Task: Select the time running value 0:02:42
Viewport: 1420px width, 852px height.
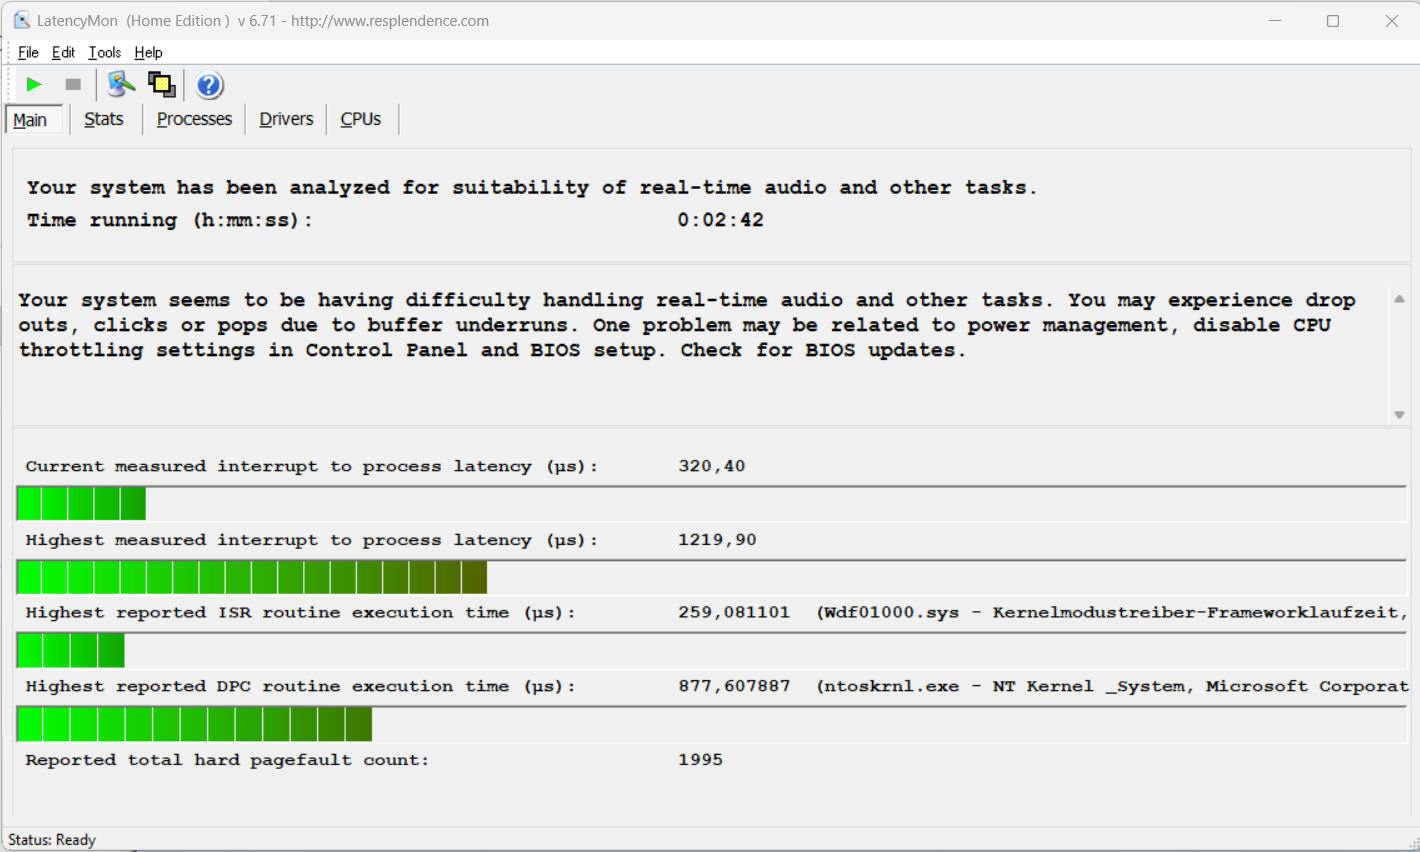Action: 720,220
